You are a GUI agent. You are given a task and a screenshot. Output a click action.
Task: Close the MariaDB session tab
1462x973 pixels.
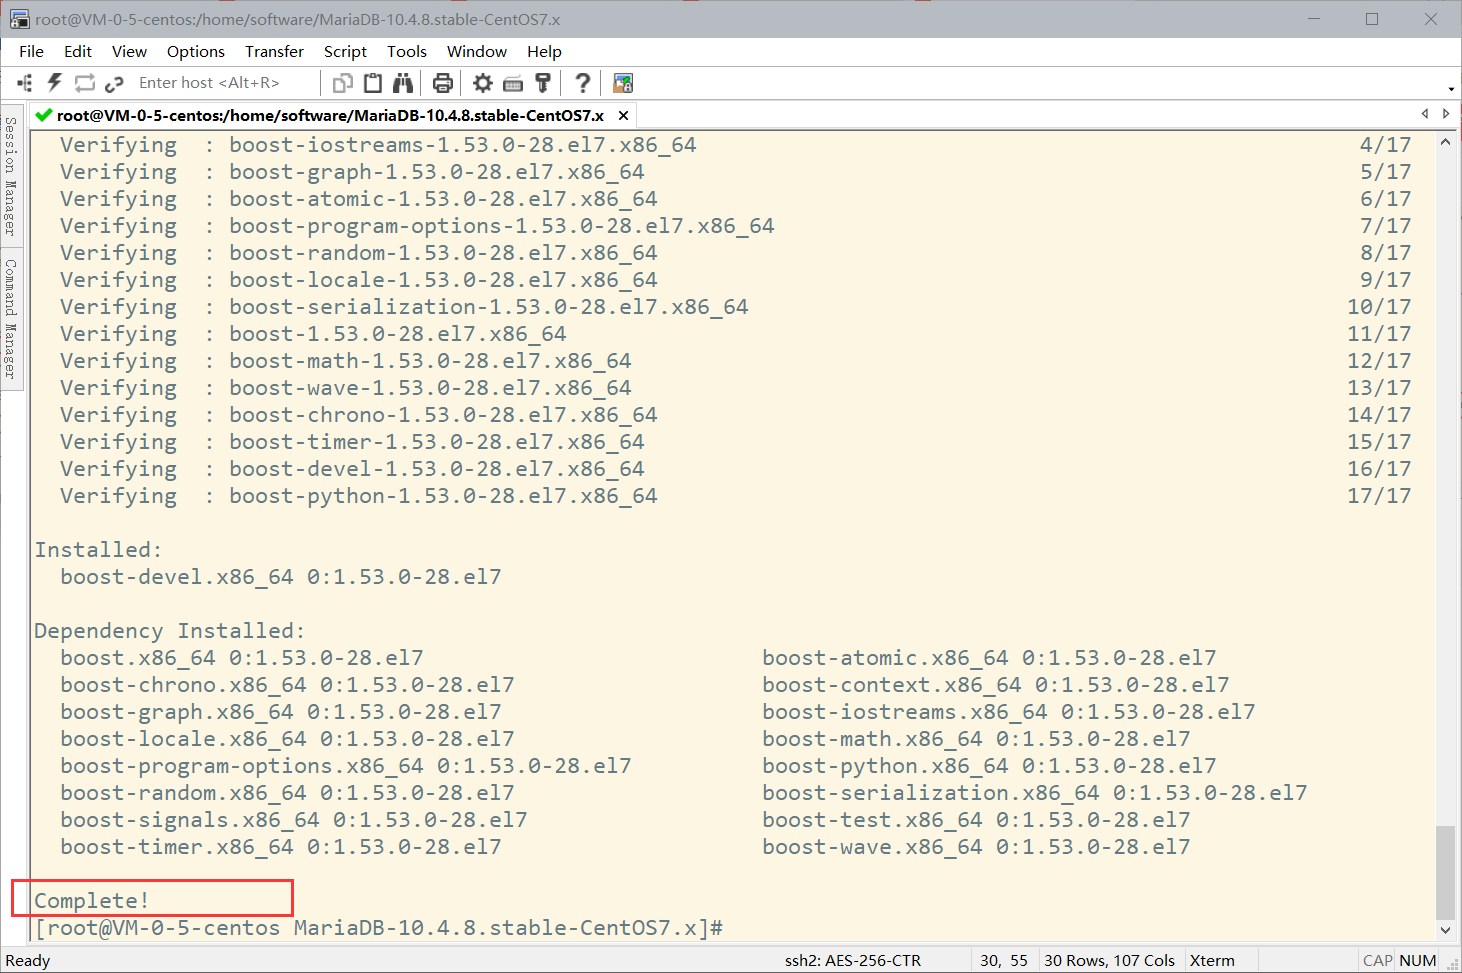(623, 115)
